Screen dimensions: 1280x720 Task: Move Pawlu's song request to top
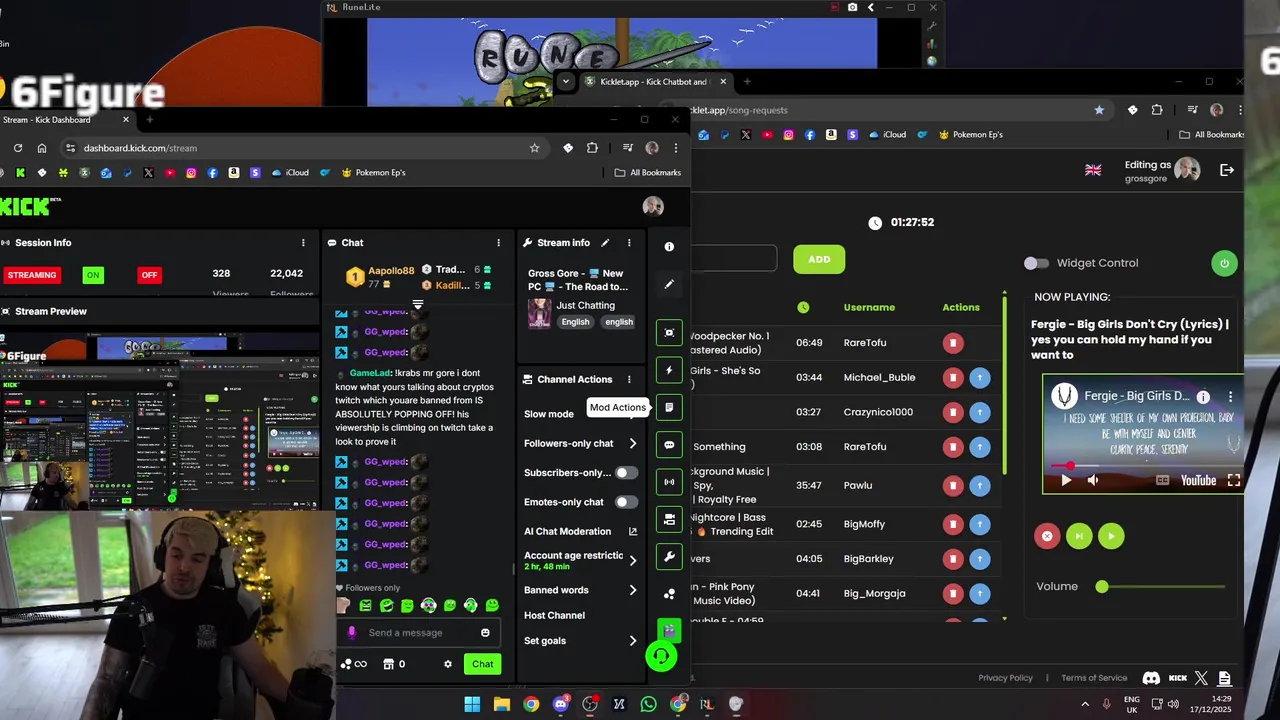point(980,486)
